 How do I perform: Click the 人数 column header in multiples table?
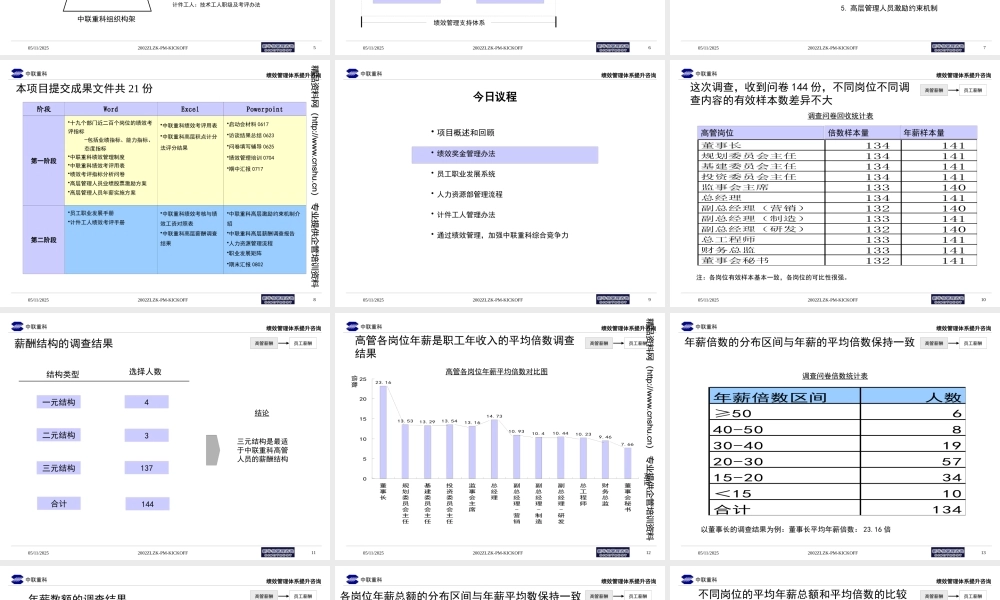913,397
